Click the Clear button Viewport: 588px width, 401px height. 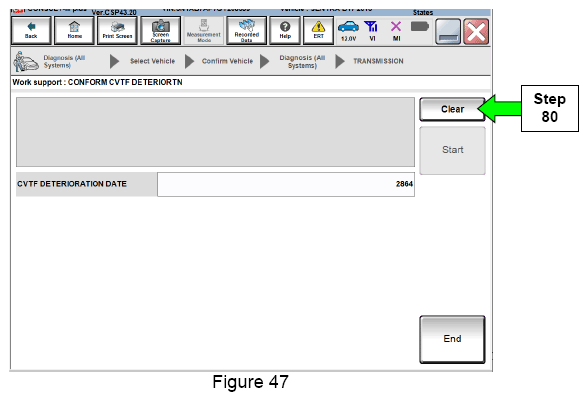click(x=452, y=109)
